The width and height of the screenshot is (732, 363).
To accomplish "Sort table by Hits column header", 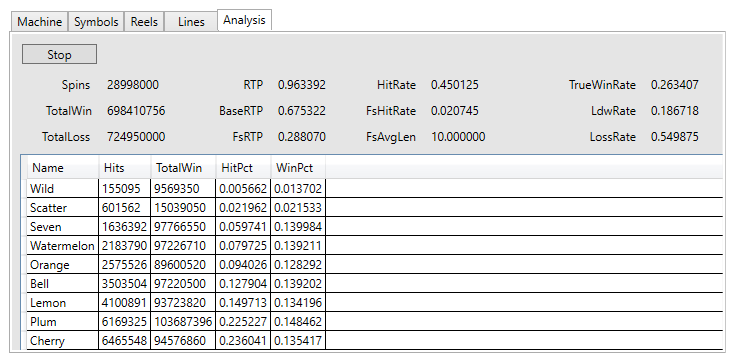I will (x=125, y=168).
